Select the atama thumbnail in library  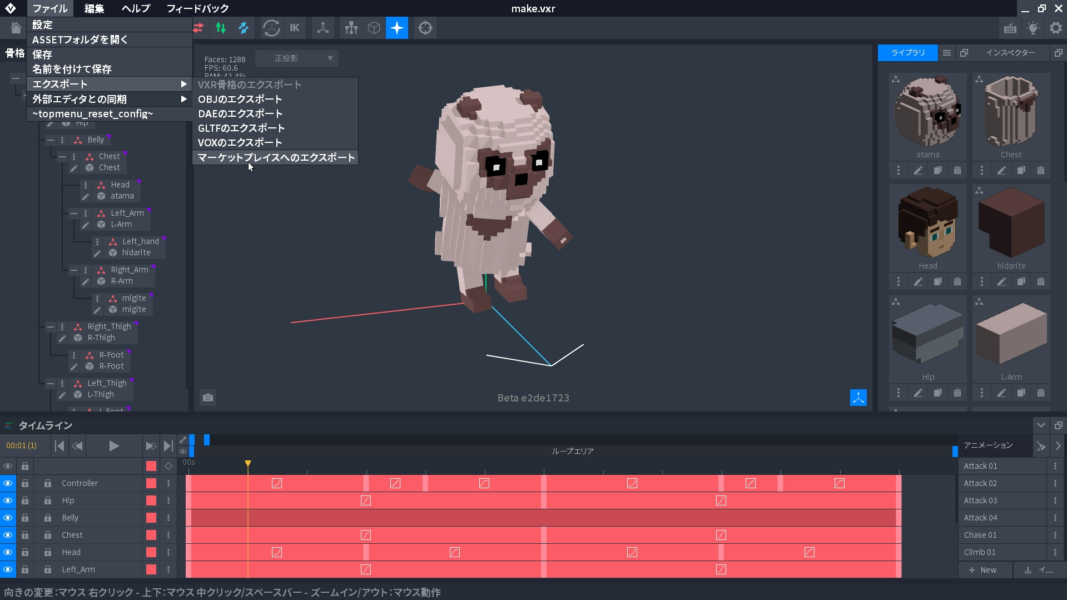928,113
